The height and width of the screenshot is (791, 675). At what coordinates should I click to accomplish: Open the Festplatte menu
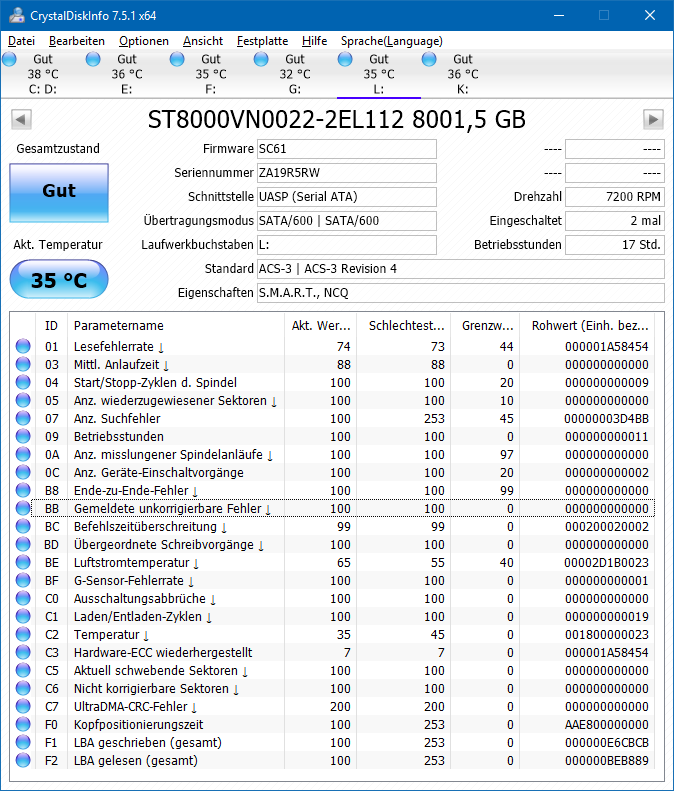[262, 41]
